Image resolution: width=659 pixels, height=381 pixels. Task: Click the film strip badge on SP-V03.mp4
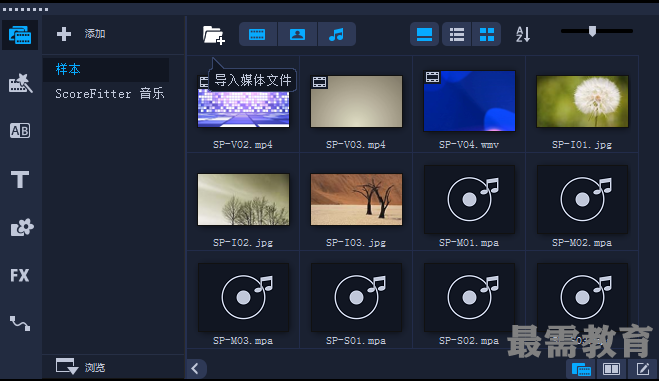coord(319,82)
